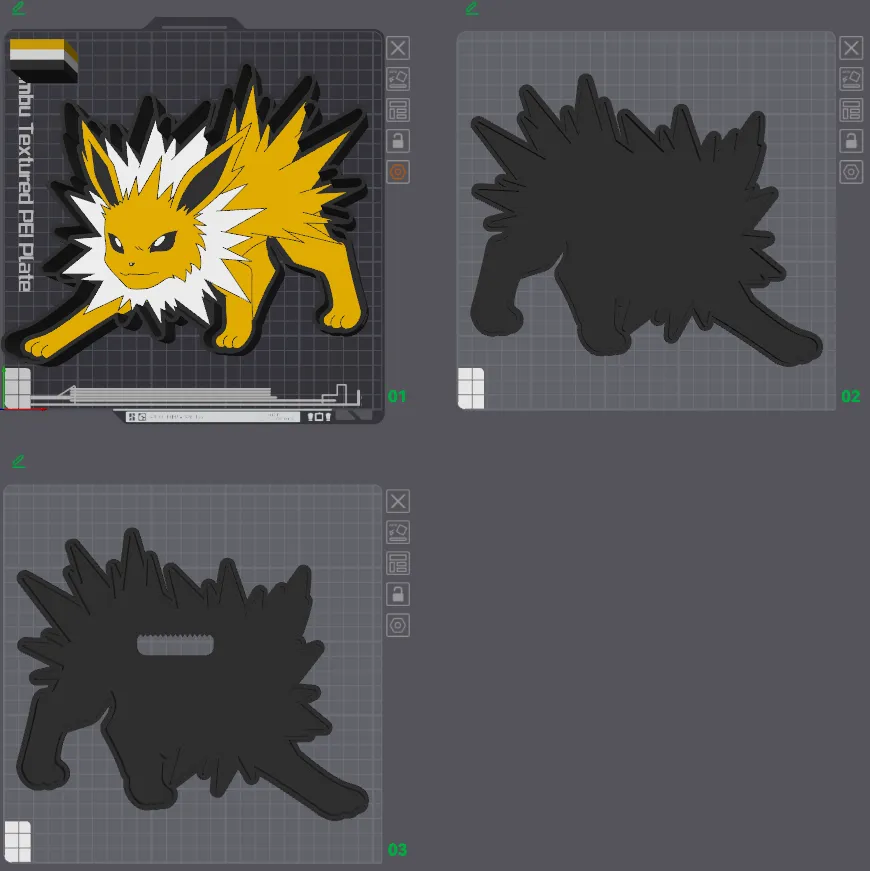Open plate settings gear on plate 03
Screen dimensions: 870x871
click(398, 625)
